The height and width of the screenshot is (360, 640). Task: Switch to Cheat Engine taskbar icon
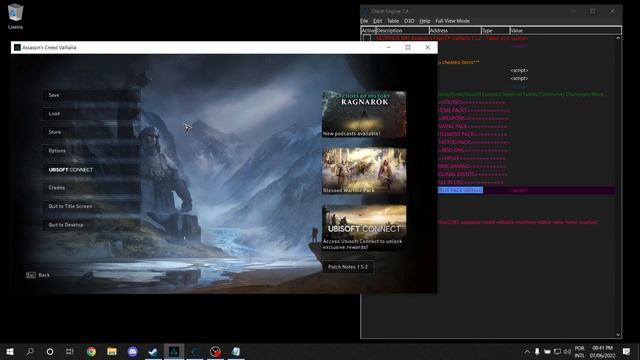[195, 351]
